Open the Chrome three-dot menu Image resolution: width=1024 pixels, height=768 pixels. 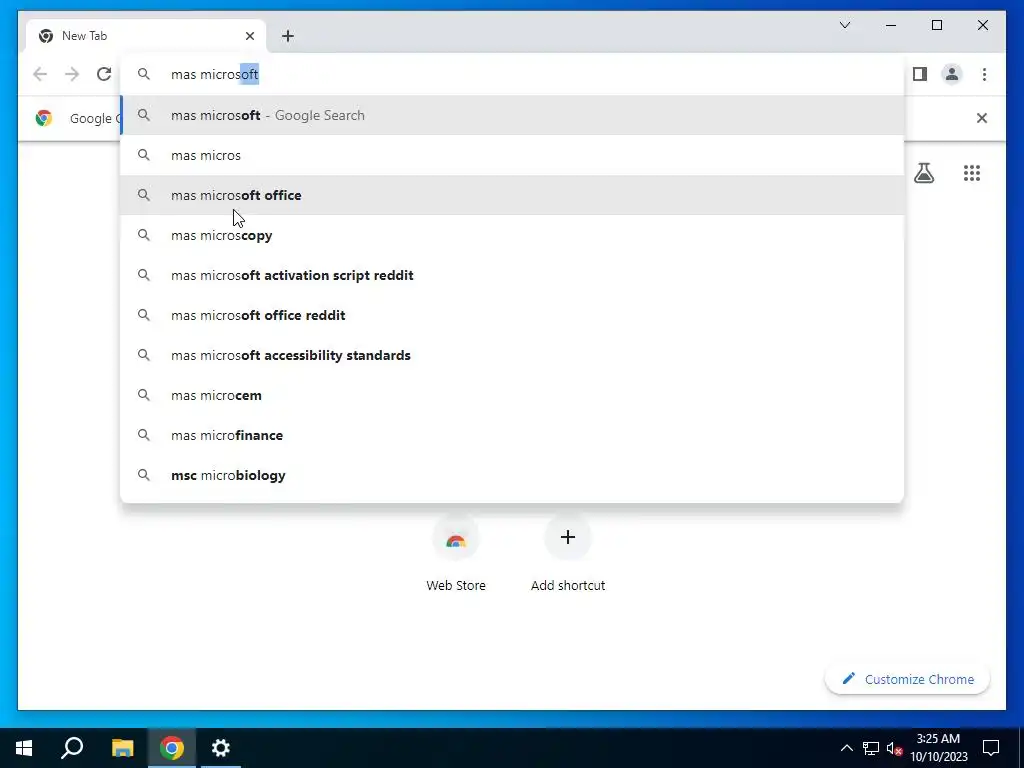[x=984, y=74]
